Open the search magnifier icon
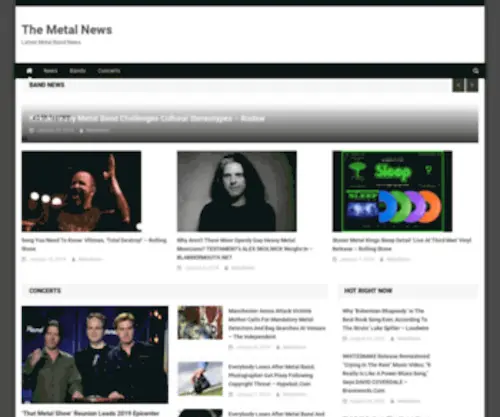The image size is (500, 417). [x=476, y=71]
